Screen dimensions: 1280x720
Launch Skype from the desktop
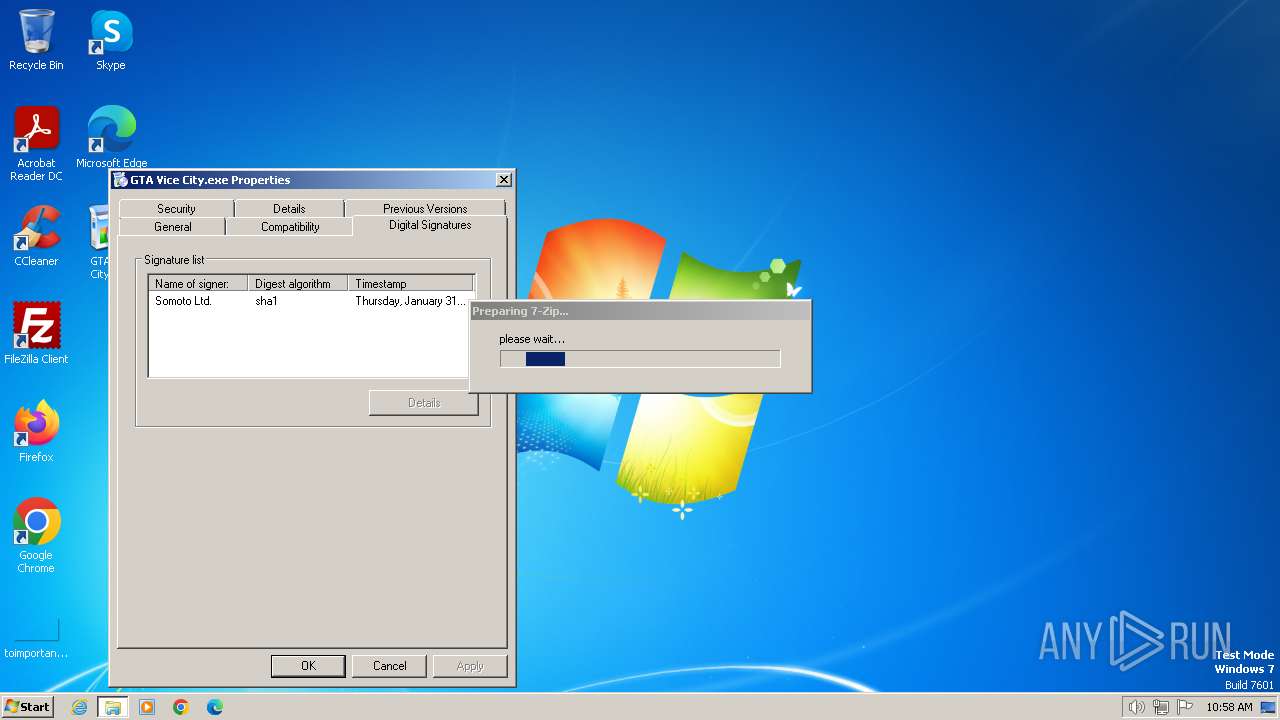point(110,40)
